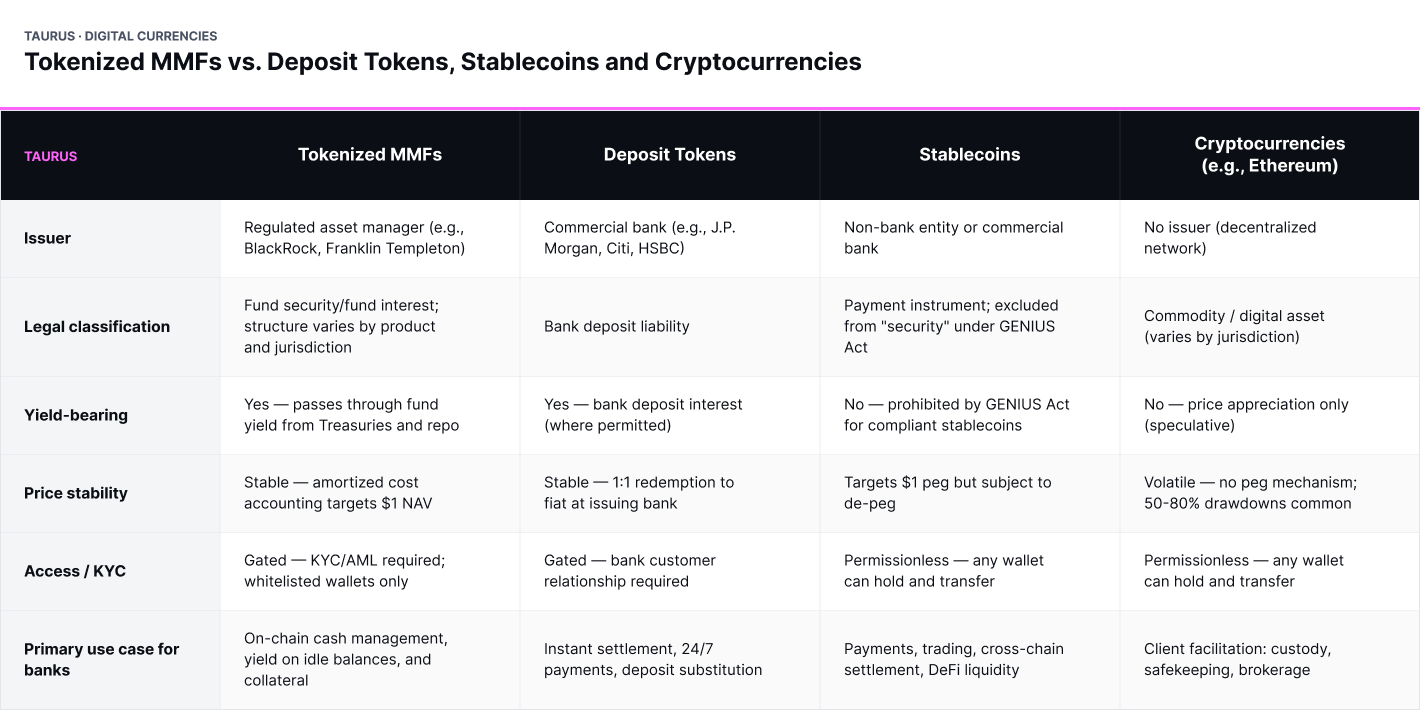Click the Primary use case for banks label

(101, 659)
